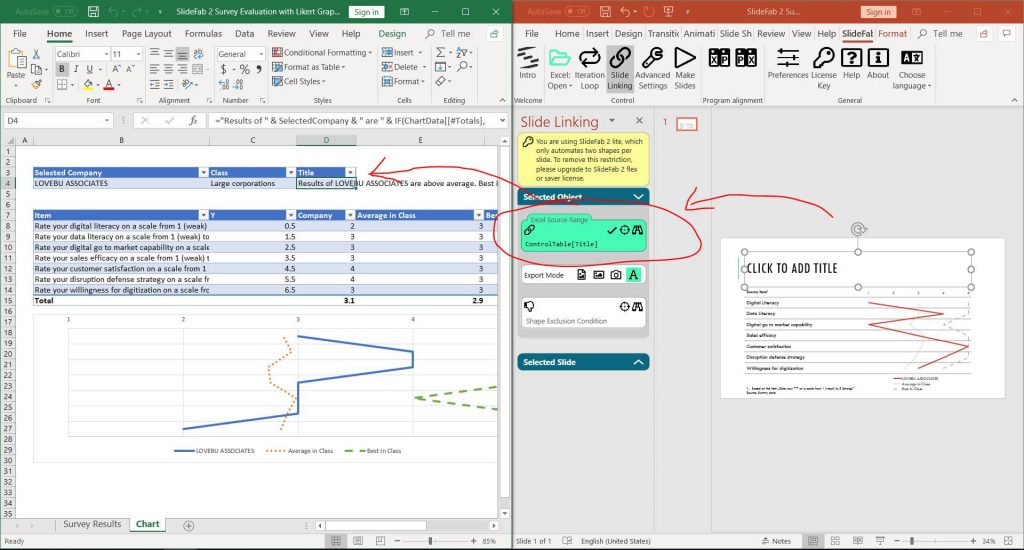Click the PowerPoint zoom slider handle

tap(912, 541)
